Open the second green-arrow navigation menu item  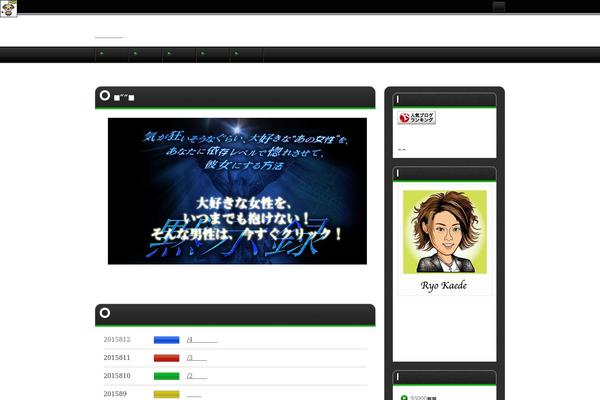[x=145, y=55]
